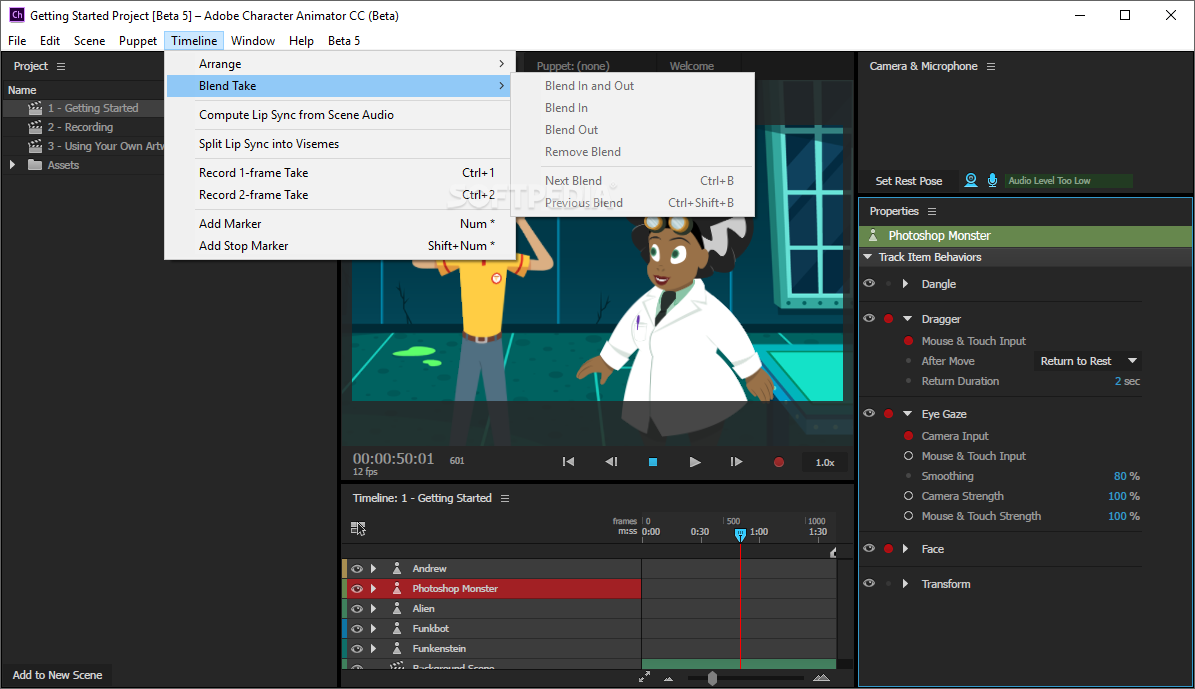Hide the Eye Gaze behavior

tap(870, 414)
